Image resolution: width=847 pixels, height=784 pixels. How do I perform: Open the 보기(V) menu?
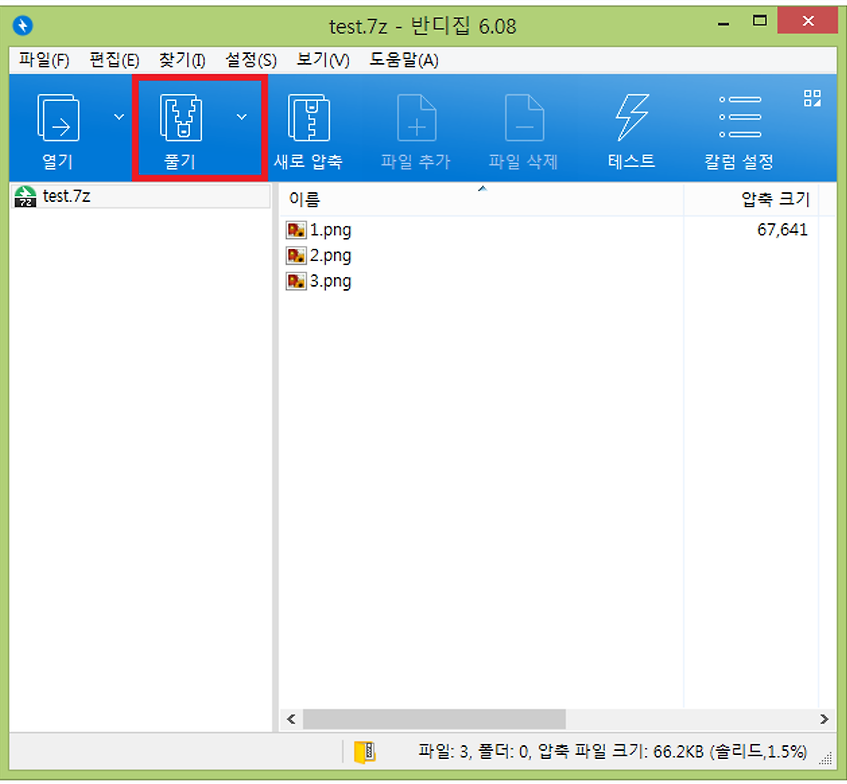click(320, 60)
